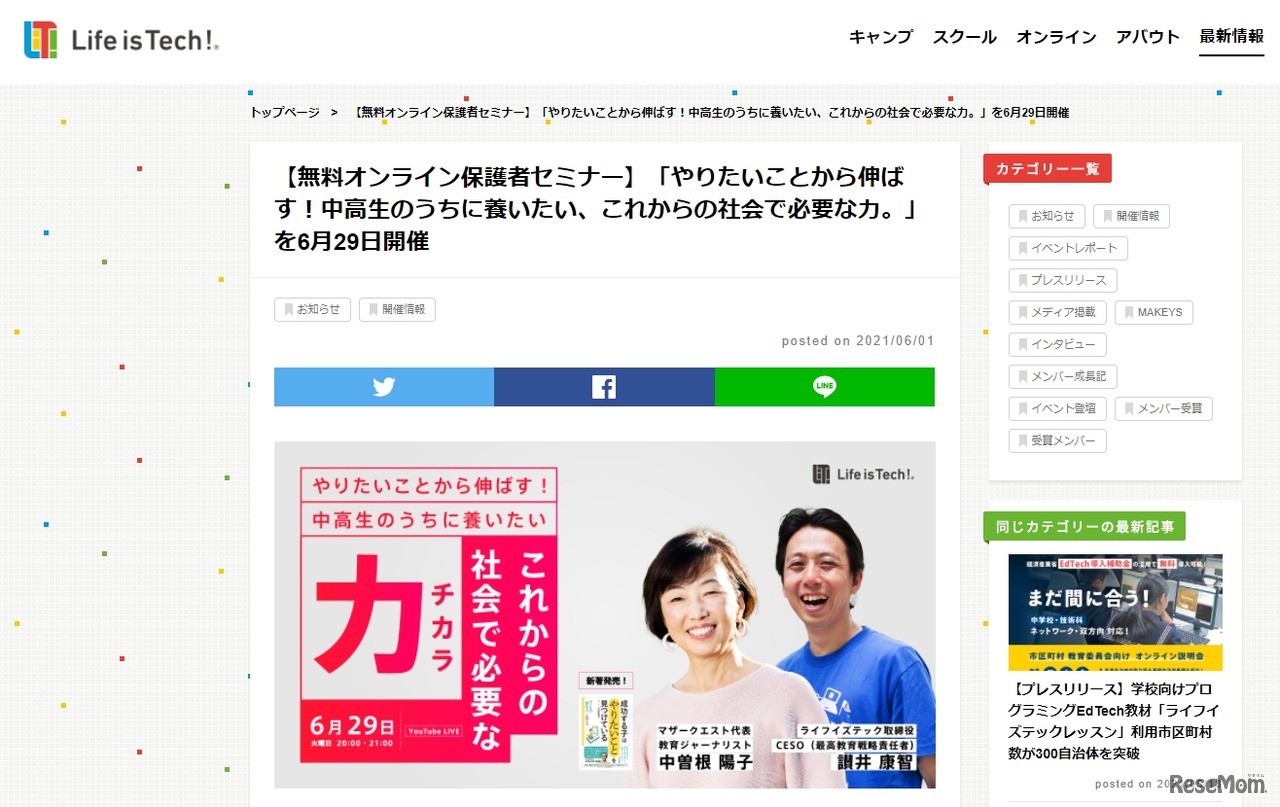Viewport: 1280px width, 807px height.
Task: Click the Life is Tech! logo
Action: (x=121, y=40)
